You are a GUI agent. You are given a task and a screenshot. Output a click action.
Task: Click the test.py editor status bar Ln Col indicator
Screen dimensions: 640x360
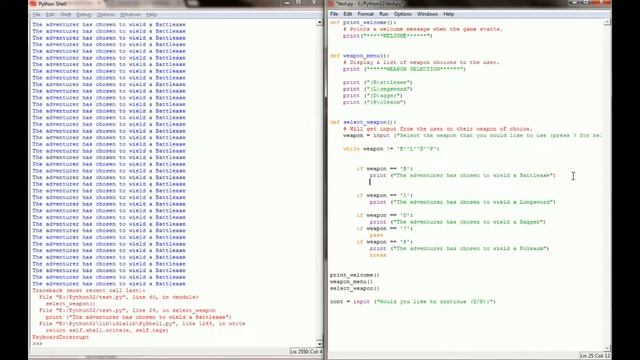tap(595, 356)
